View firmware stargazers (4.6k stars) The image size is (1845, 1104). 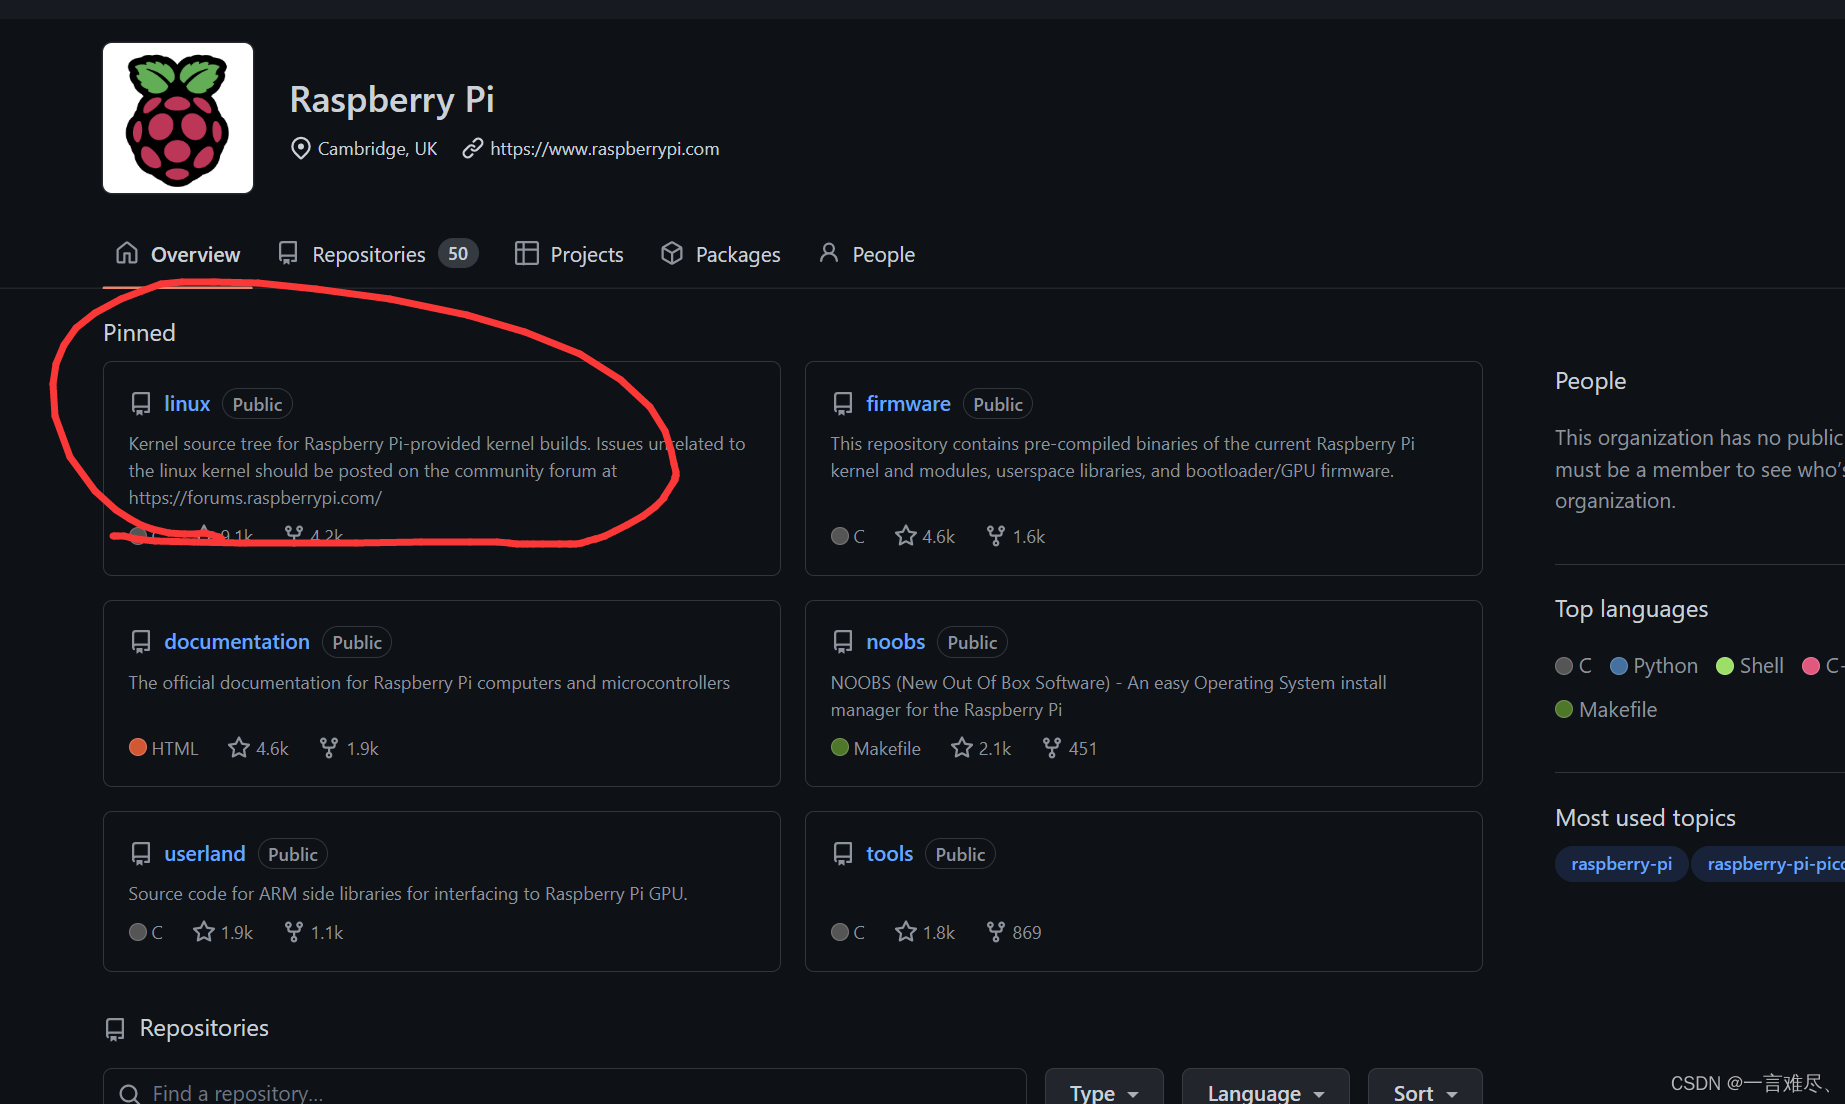(x=925, y=536)
